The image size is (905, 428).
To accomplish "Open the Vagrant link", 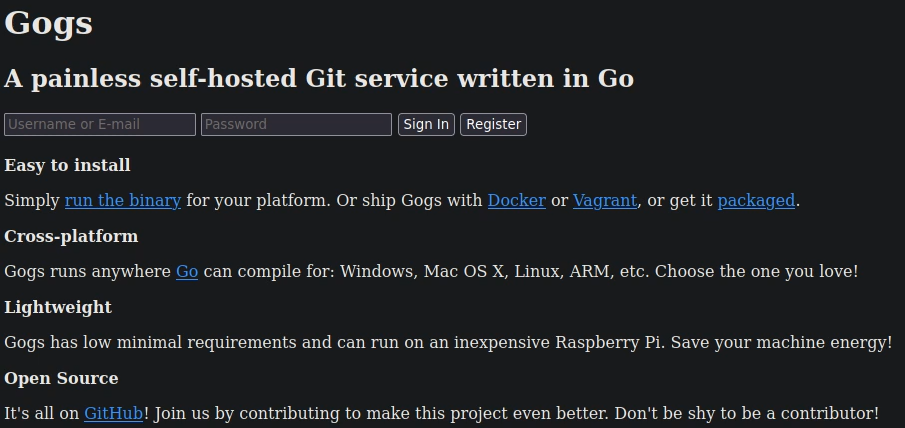I will click(x=604, y=200).
